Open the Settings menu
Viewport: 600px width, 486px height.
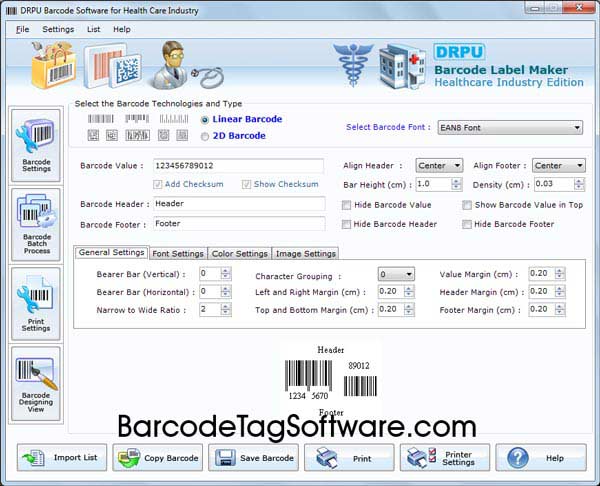pos(58,29)
